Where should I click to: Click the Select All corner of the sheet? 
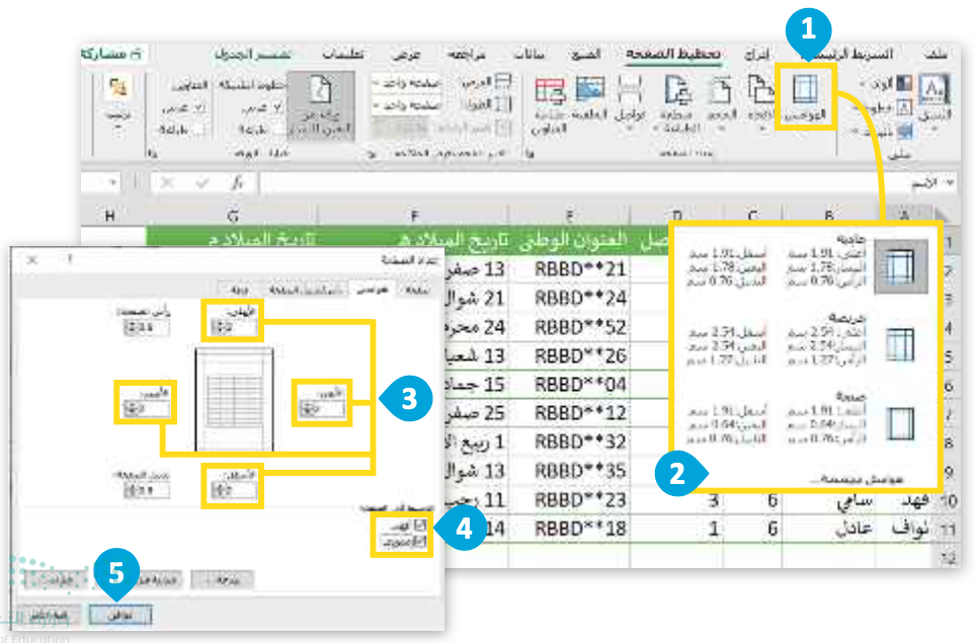click(x=943, y=216)
